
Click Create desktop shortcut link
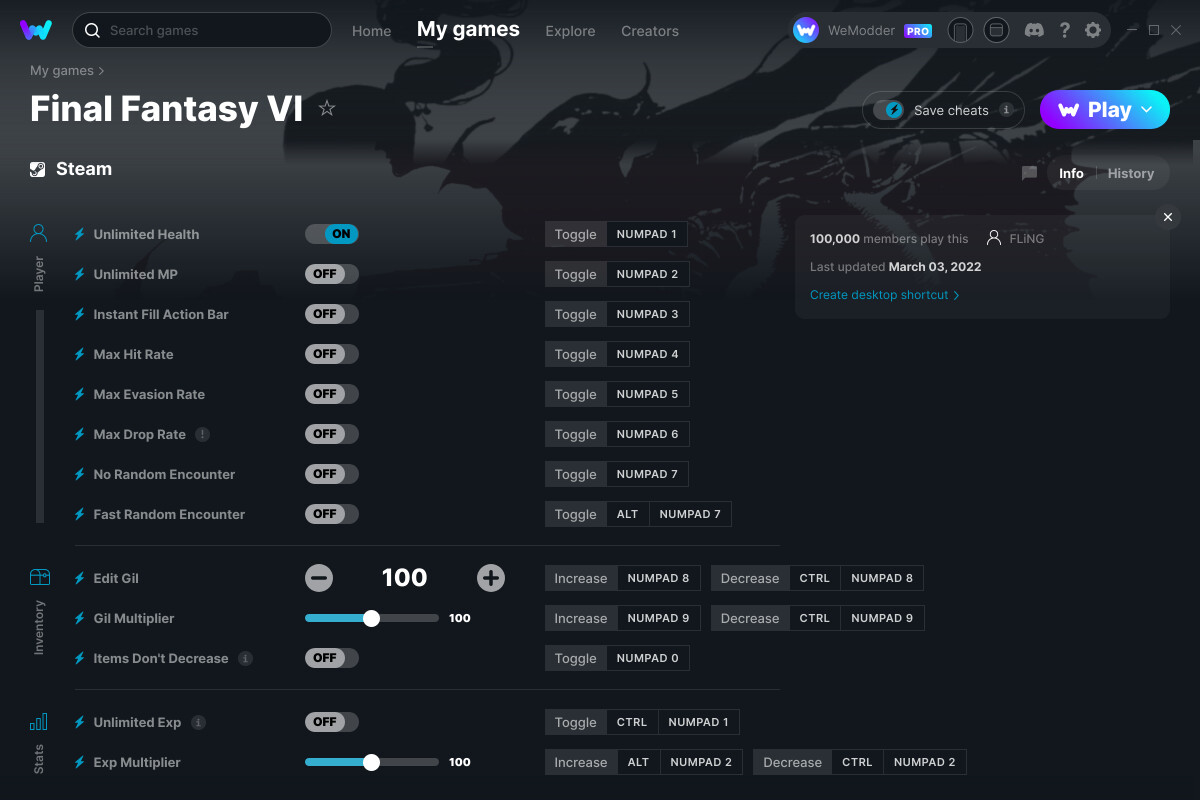885,295
